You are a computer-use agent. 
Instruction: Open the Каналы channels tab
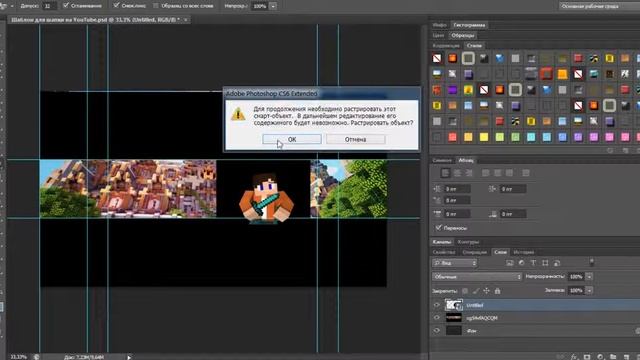point(442,242)
